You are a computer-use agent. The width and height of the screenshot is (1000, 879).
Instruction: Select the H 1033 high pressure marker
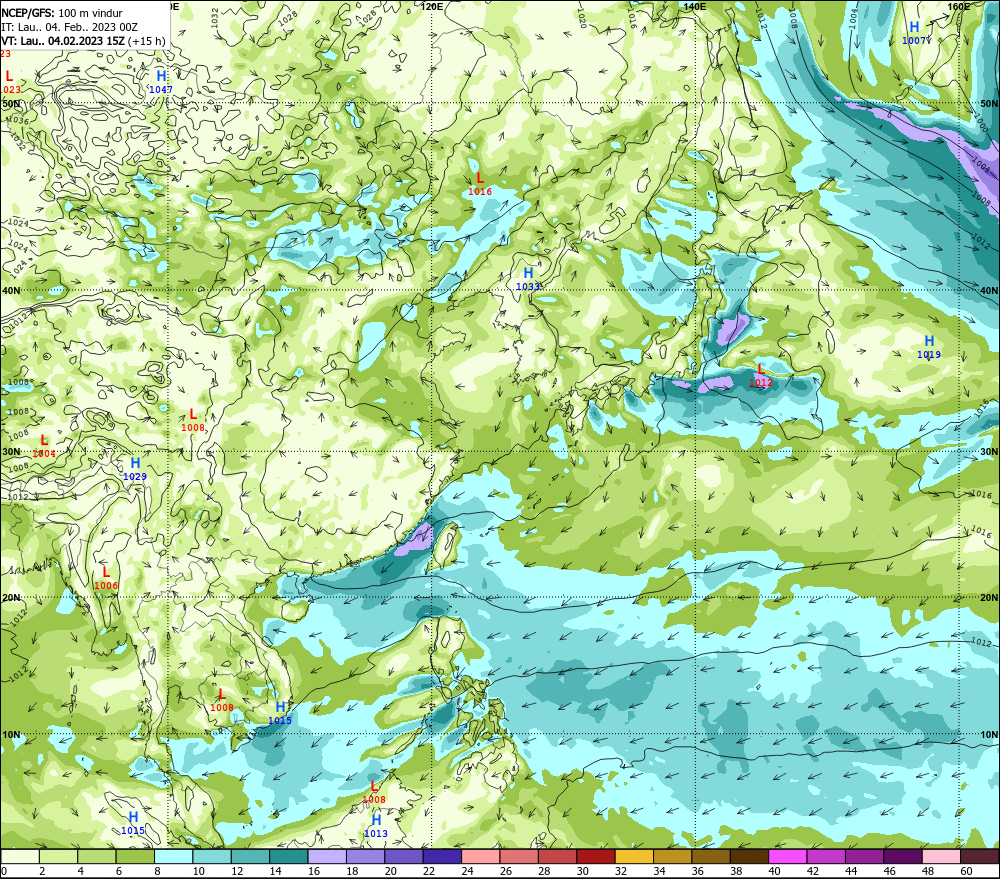[x=528, y=279]
